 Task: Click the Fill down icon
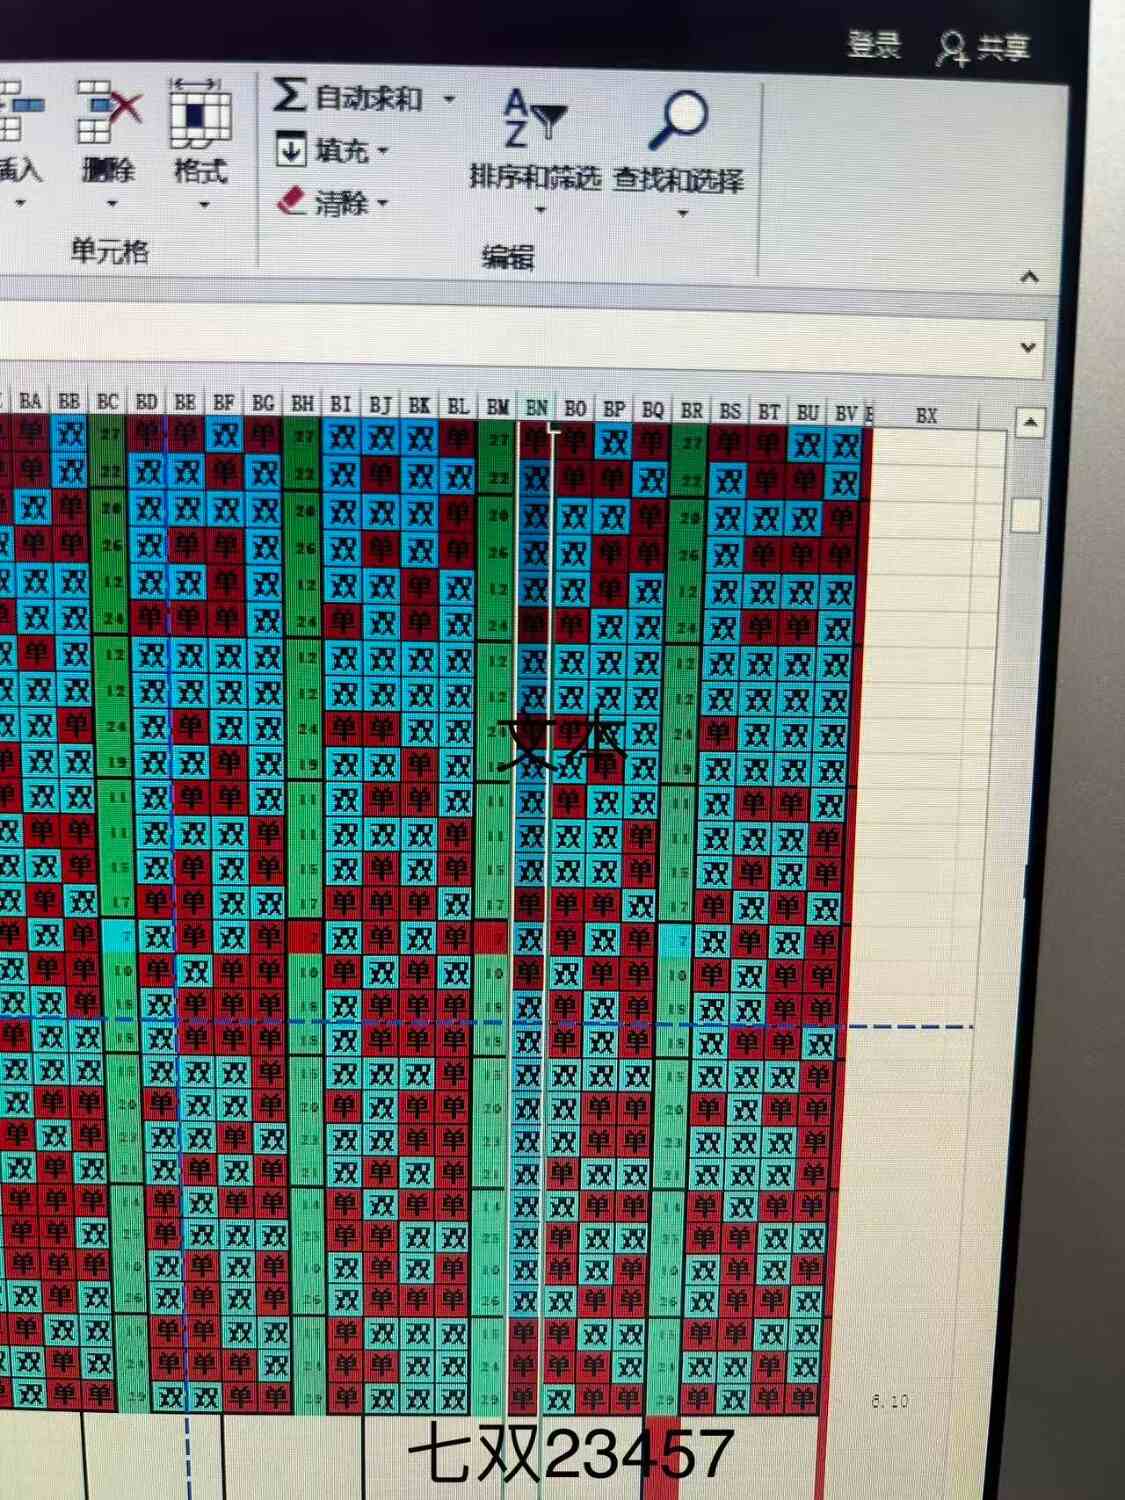(x=291, y=150)
